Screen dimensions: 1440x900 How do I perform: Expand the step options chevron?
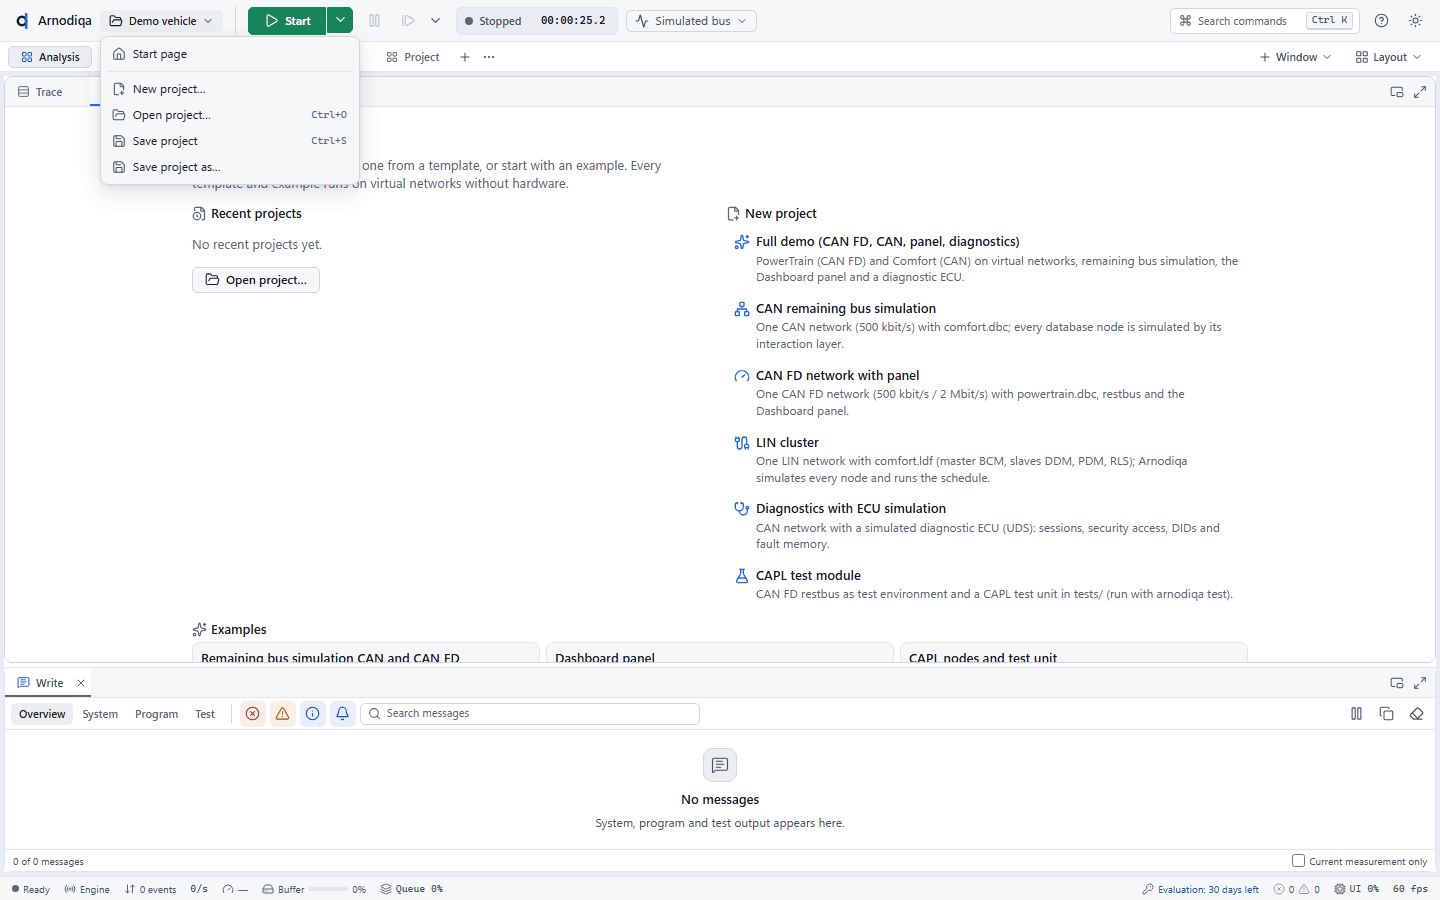pos(435,21)
